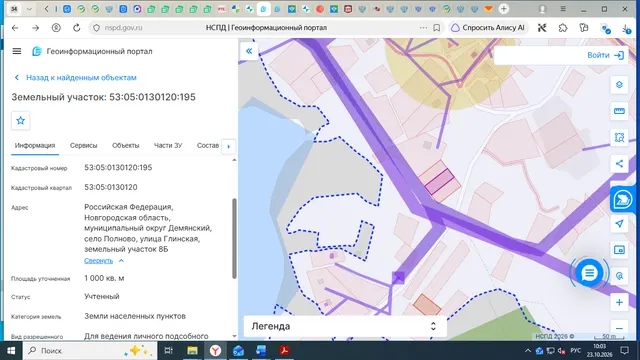Image resolution: width=640 pixels, height=360 pixels.
Task: Select cadastral number value 53:05:0130120:195
Action: point(118,167)
